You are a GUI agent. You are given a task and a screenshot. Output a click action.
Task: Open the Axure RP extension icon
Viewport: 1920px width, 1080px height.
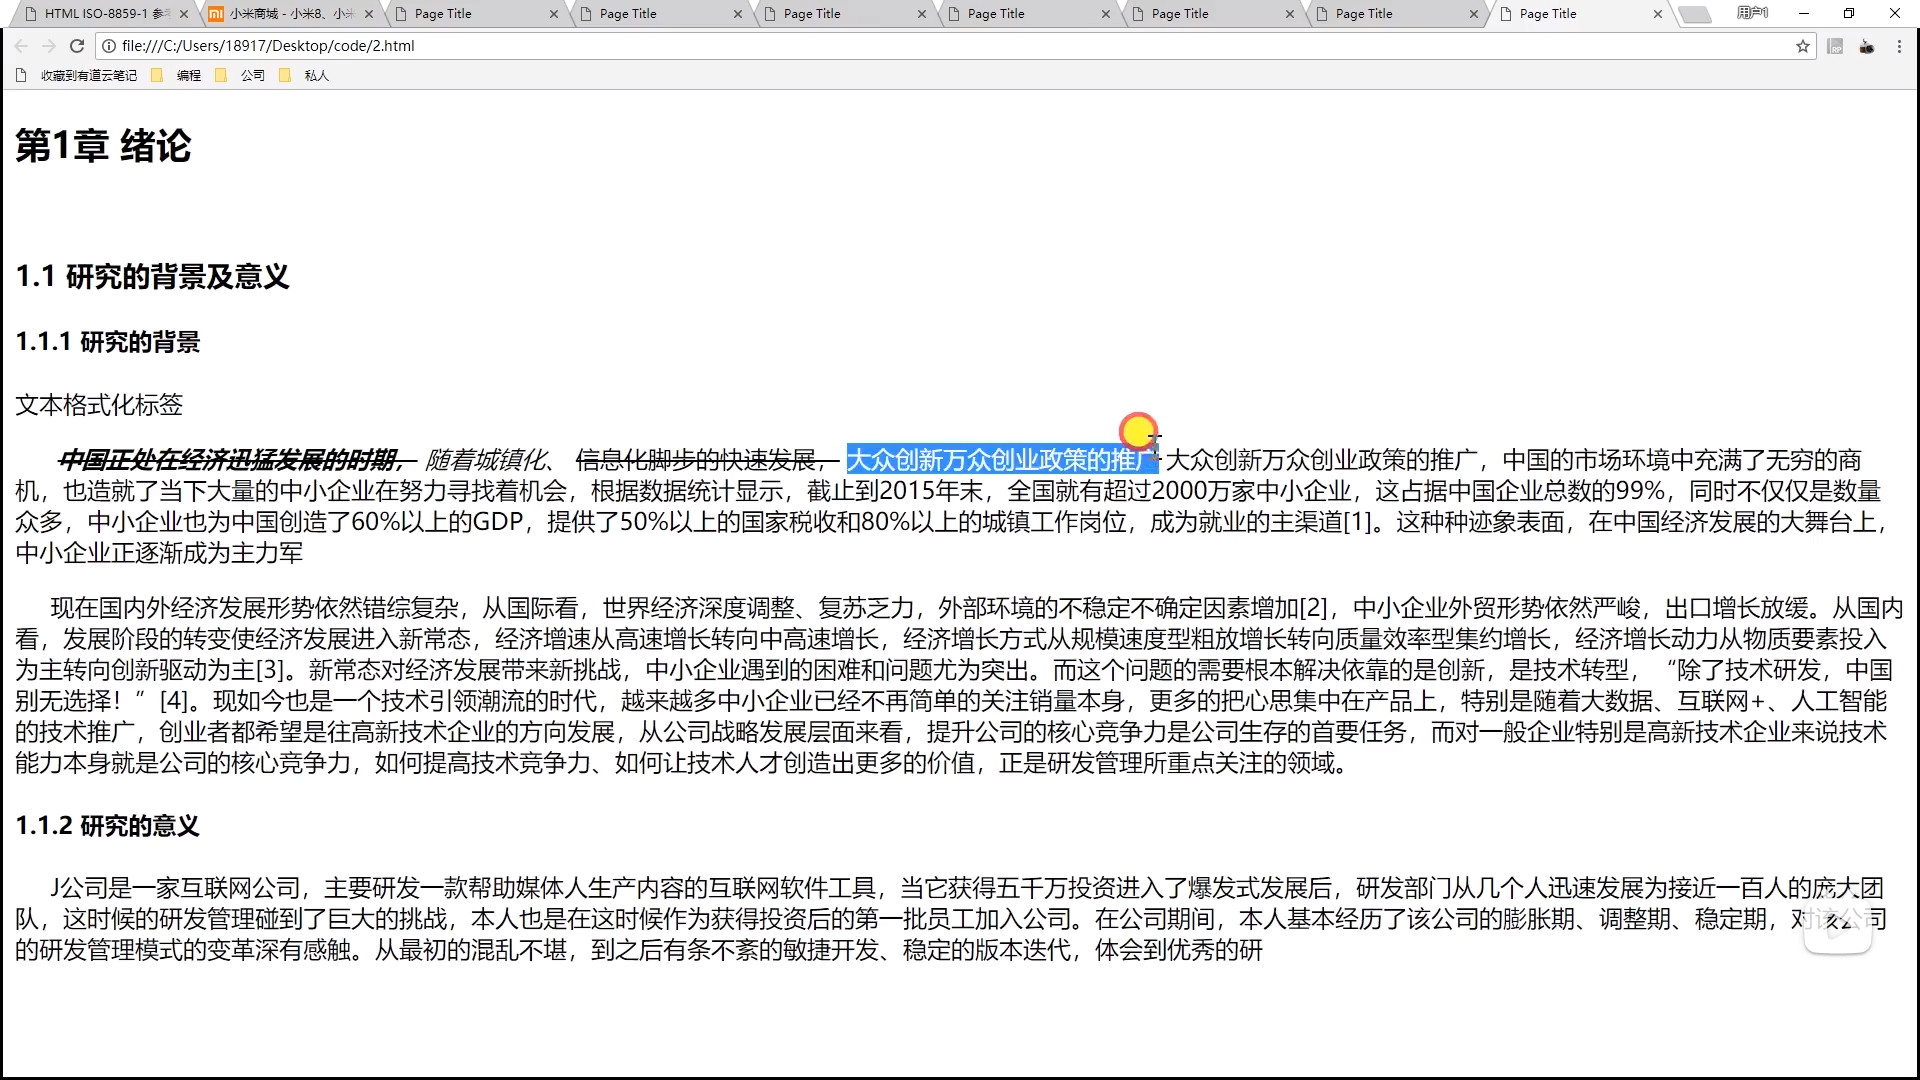(1835, 46)
